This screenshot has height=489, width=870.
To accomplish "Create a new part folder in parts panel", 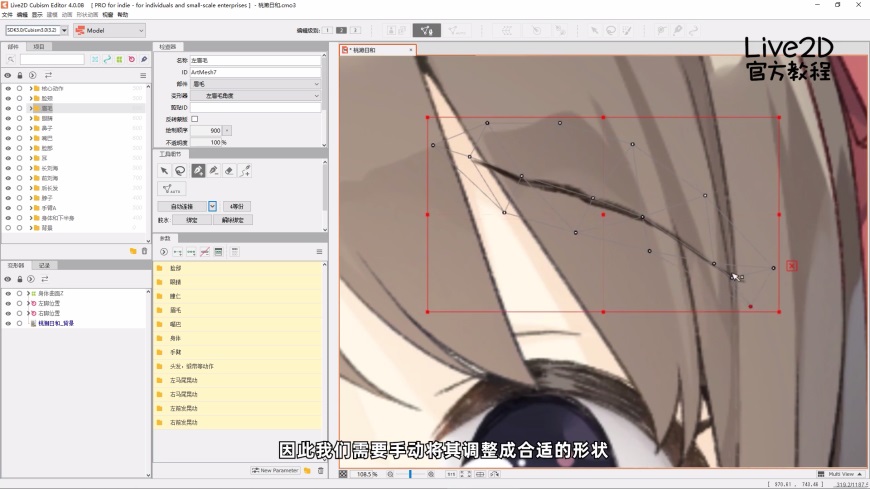I will tap(133, 251).
